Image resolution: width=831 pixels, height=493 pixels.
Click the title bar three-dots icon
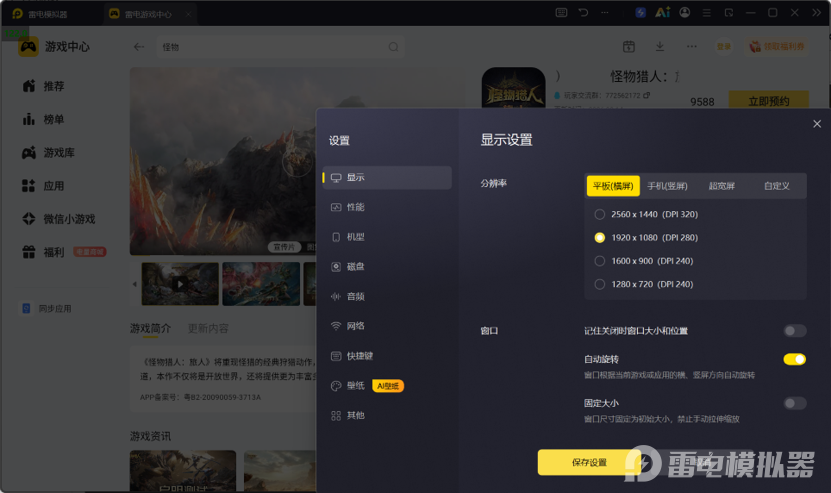605,12
